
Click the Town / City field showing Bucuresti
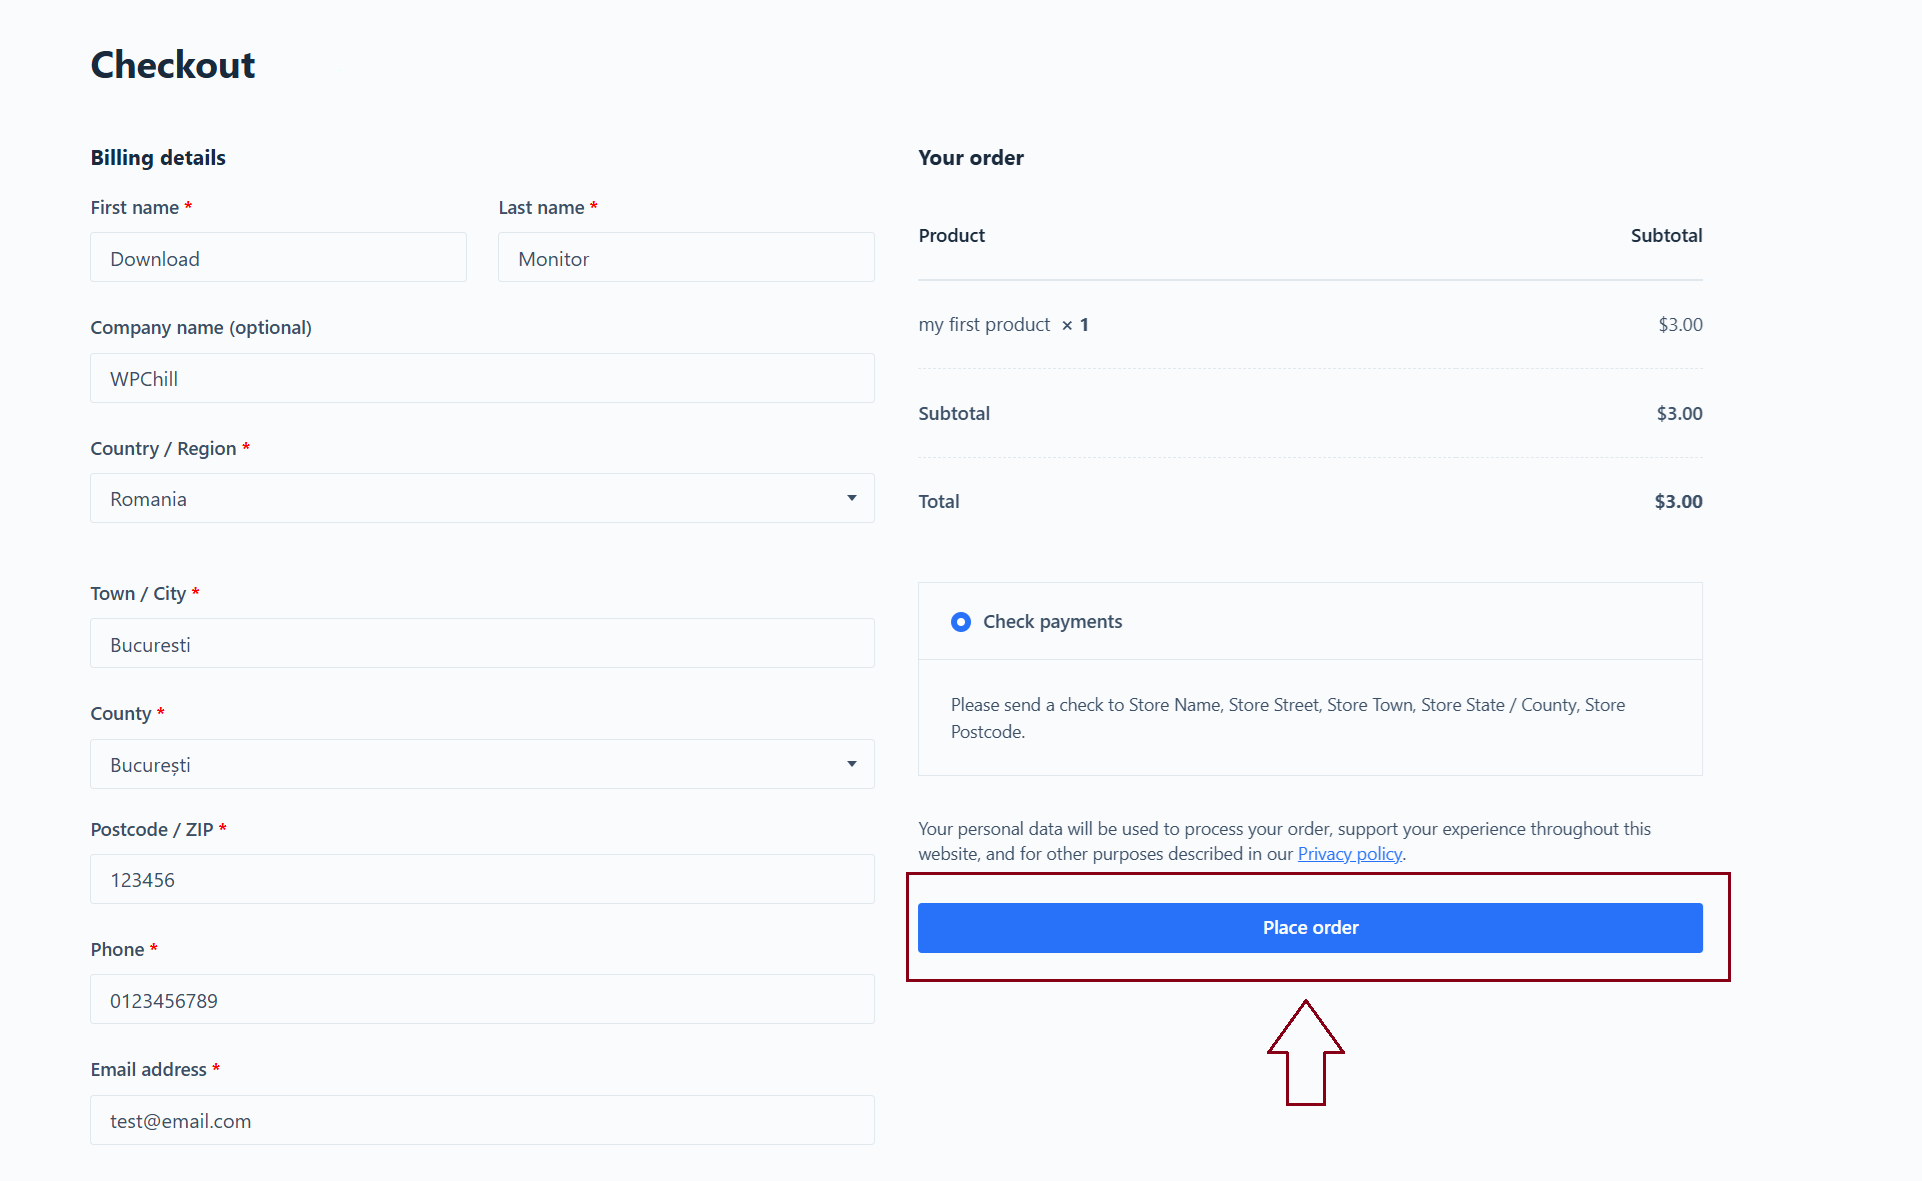pyautogui.click(x=482, y=643)
